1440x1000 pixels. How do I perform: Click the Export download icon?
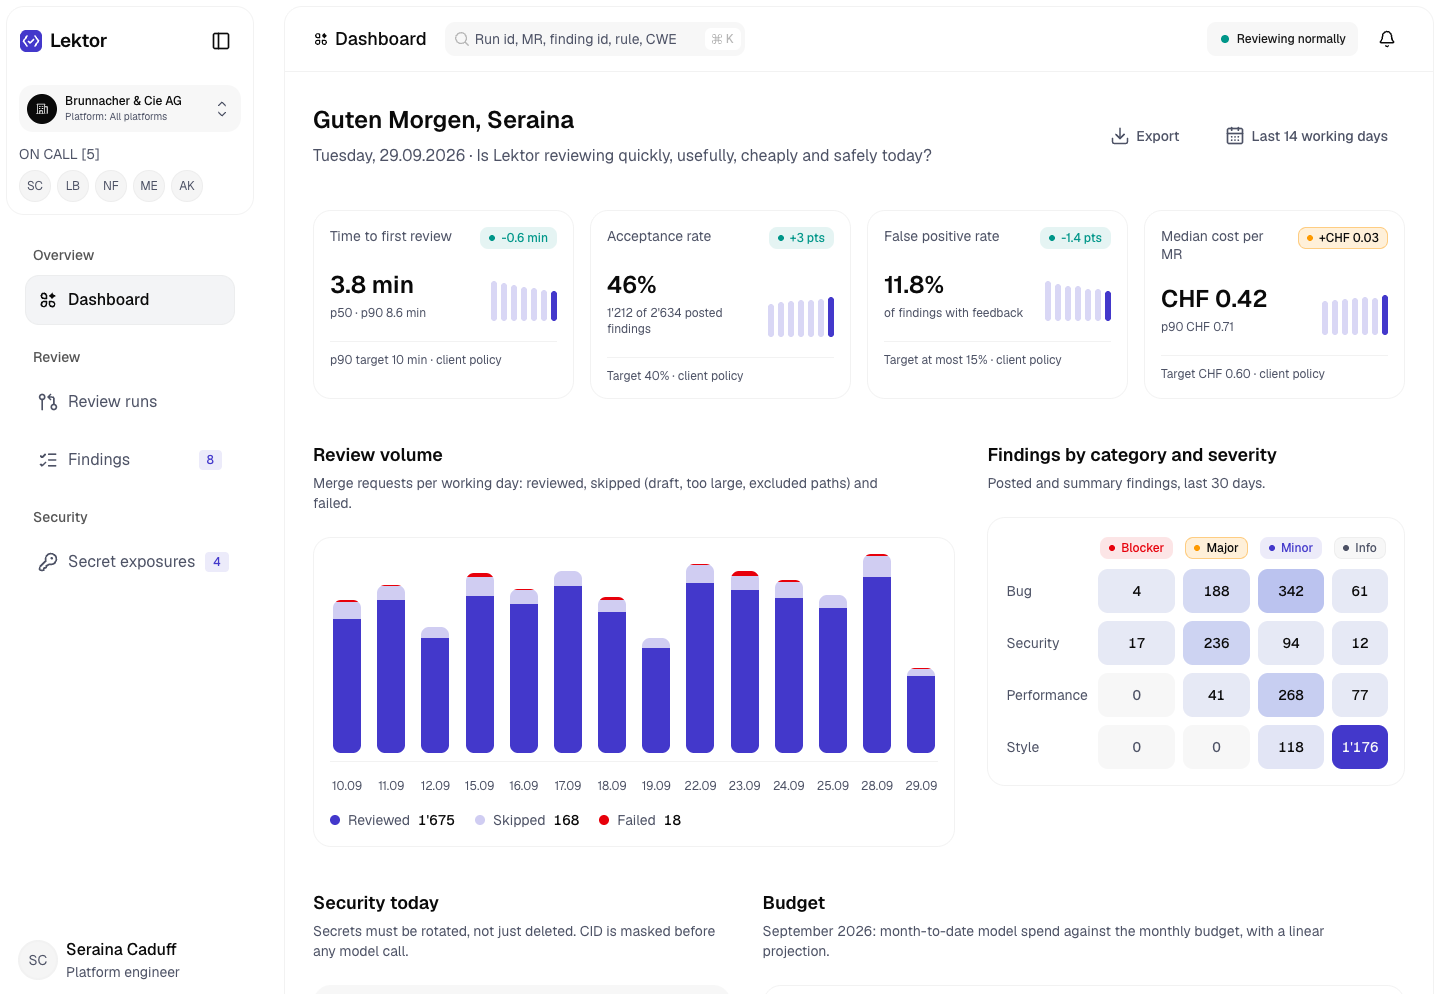point(1120,136)
